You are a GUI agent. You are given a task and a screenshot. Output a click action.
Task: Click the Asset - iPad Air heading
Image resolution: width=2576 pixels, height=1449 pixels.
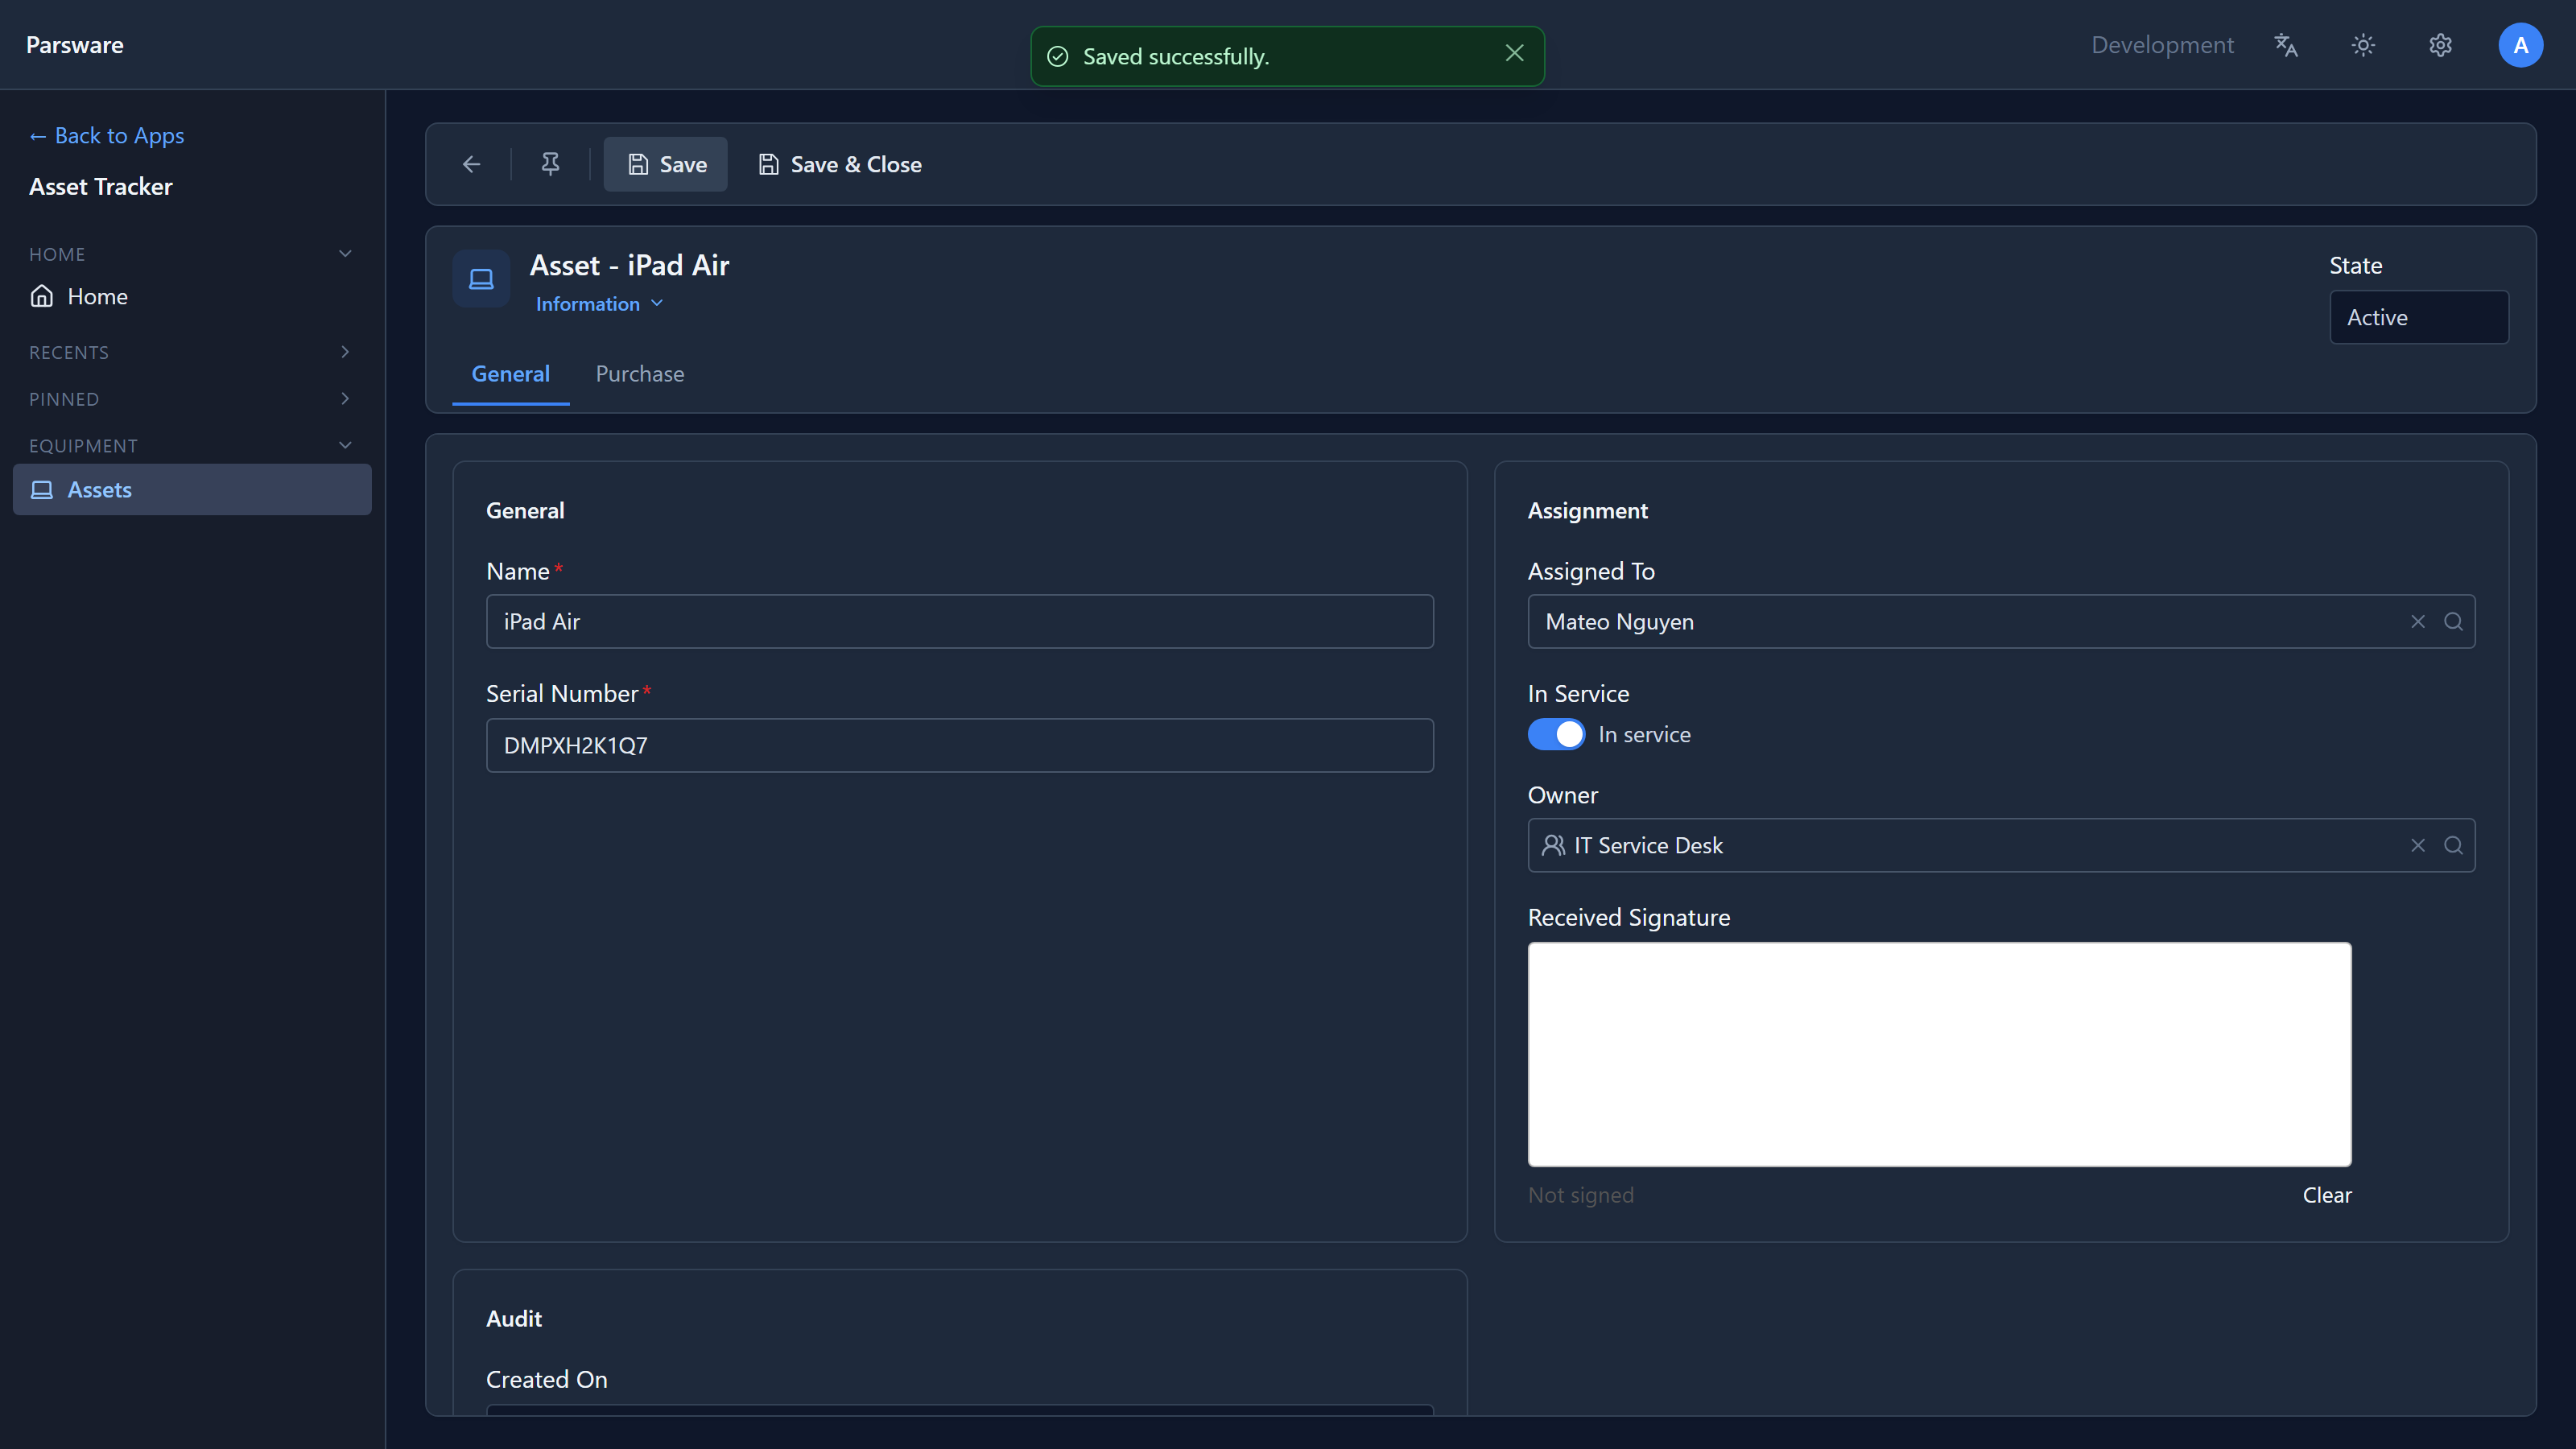point(629,265)
